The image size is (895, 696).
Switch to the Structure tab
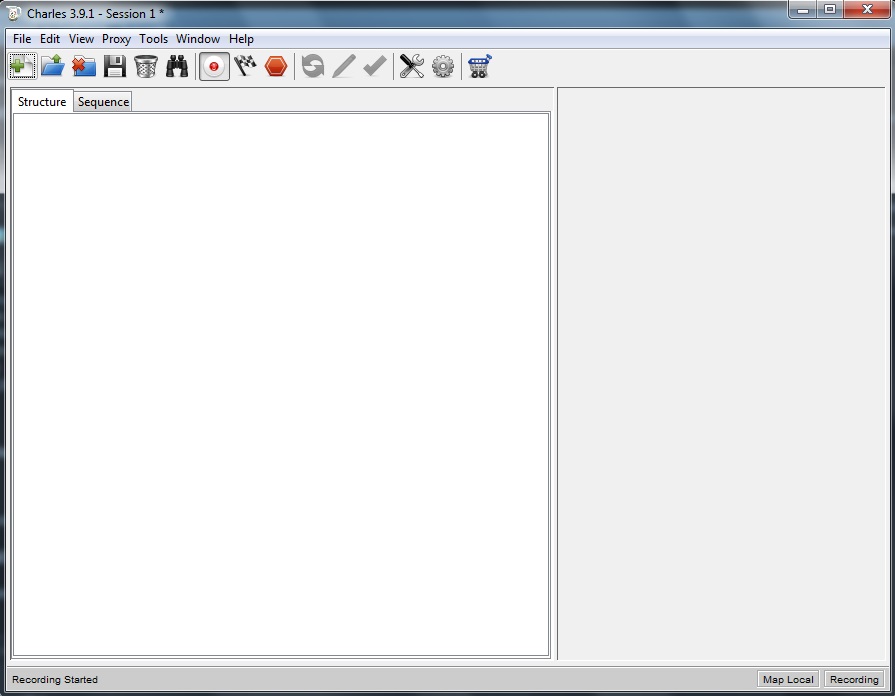pyautogui.click(x=42, y=102)
